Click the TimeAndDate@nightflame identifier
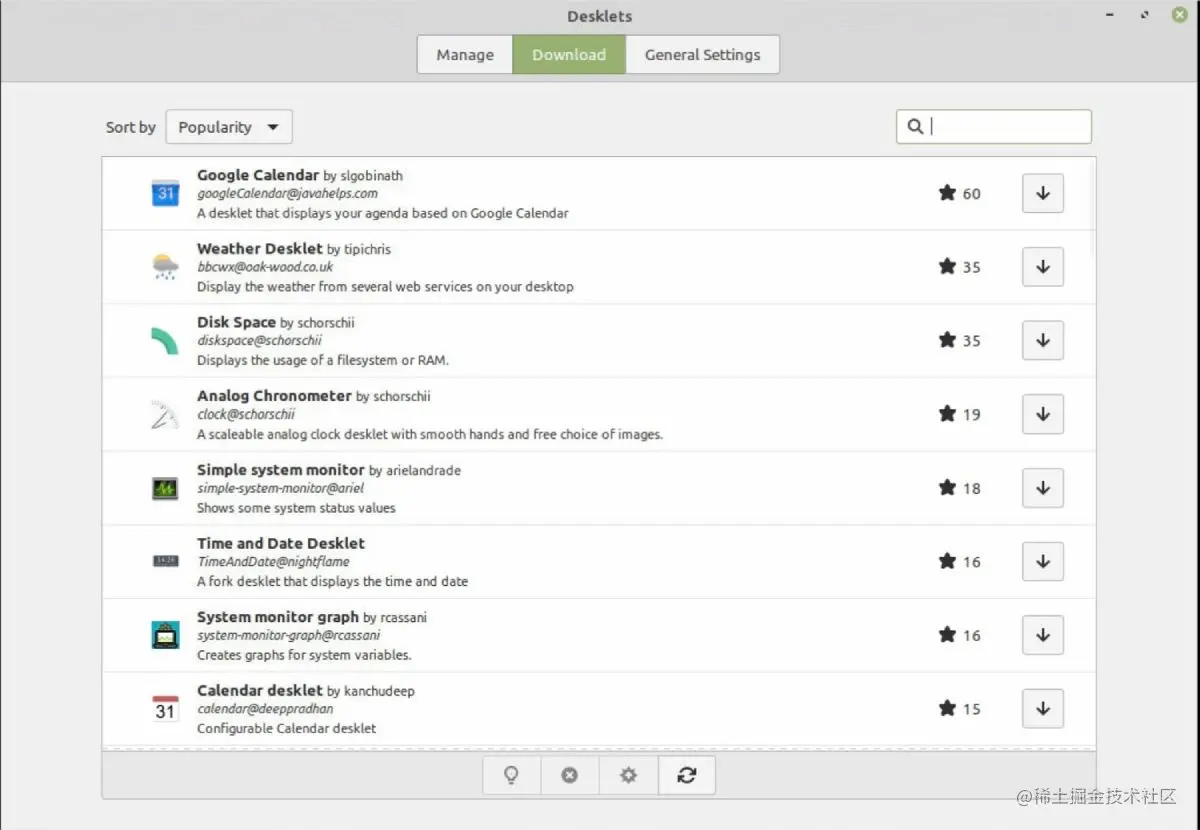 click(273, 562)
